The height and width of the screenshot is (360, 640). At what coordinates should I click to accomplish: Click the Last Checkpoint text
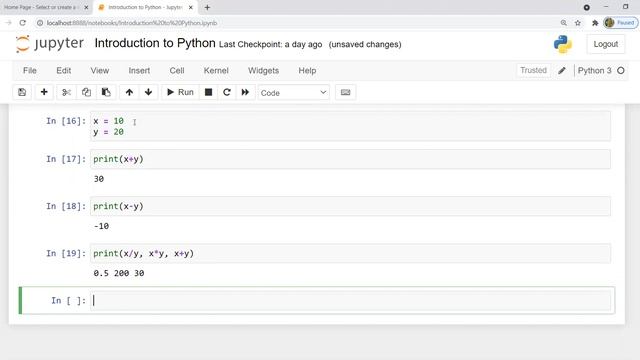click(270, 44)
